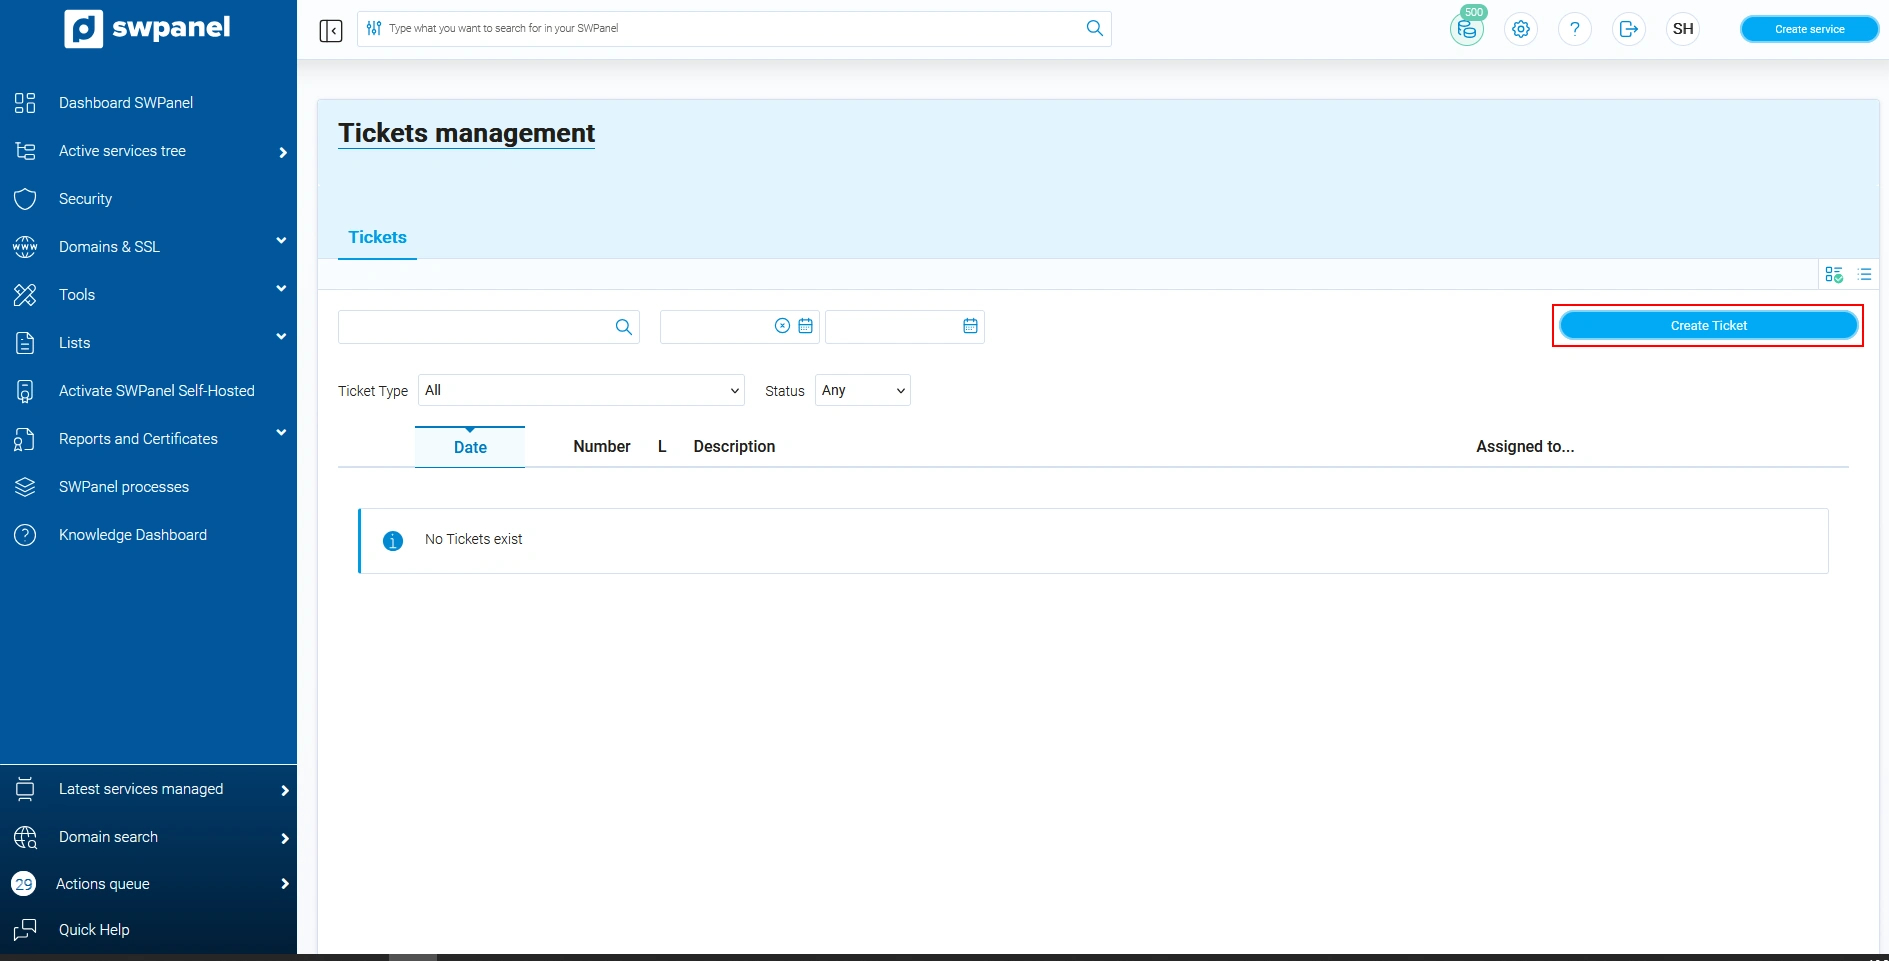1889x961 pixels.
Task: Select the Tickets tab
Action: click(x=377, y=238)
